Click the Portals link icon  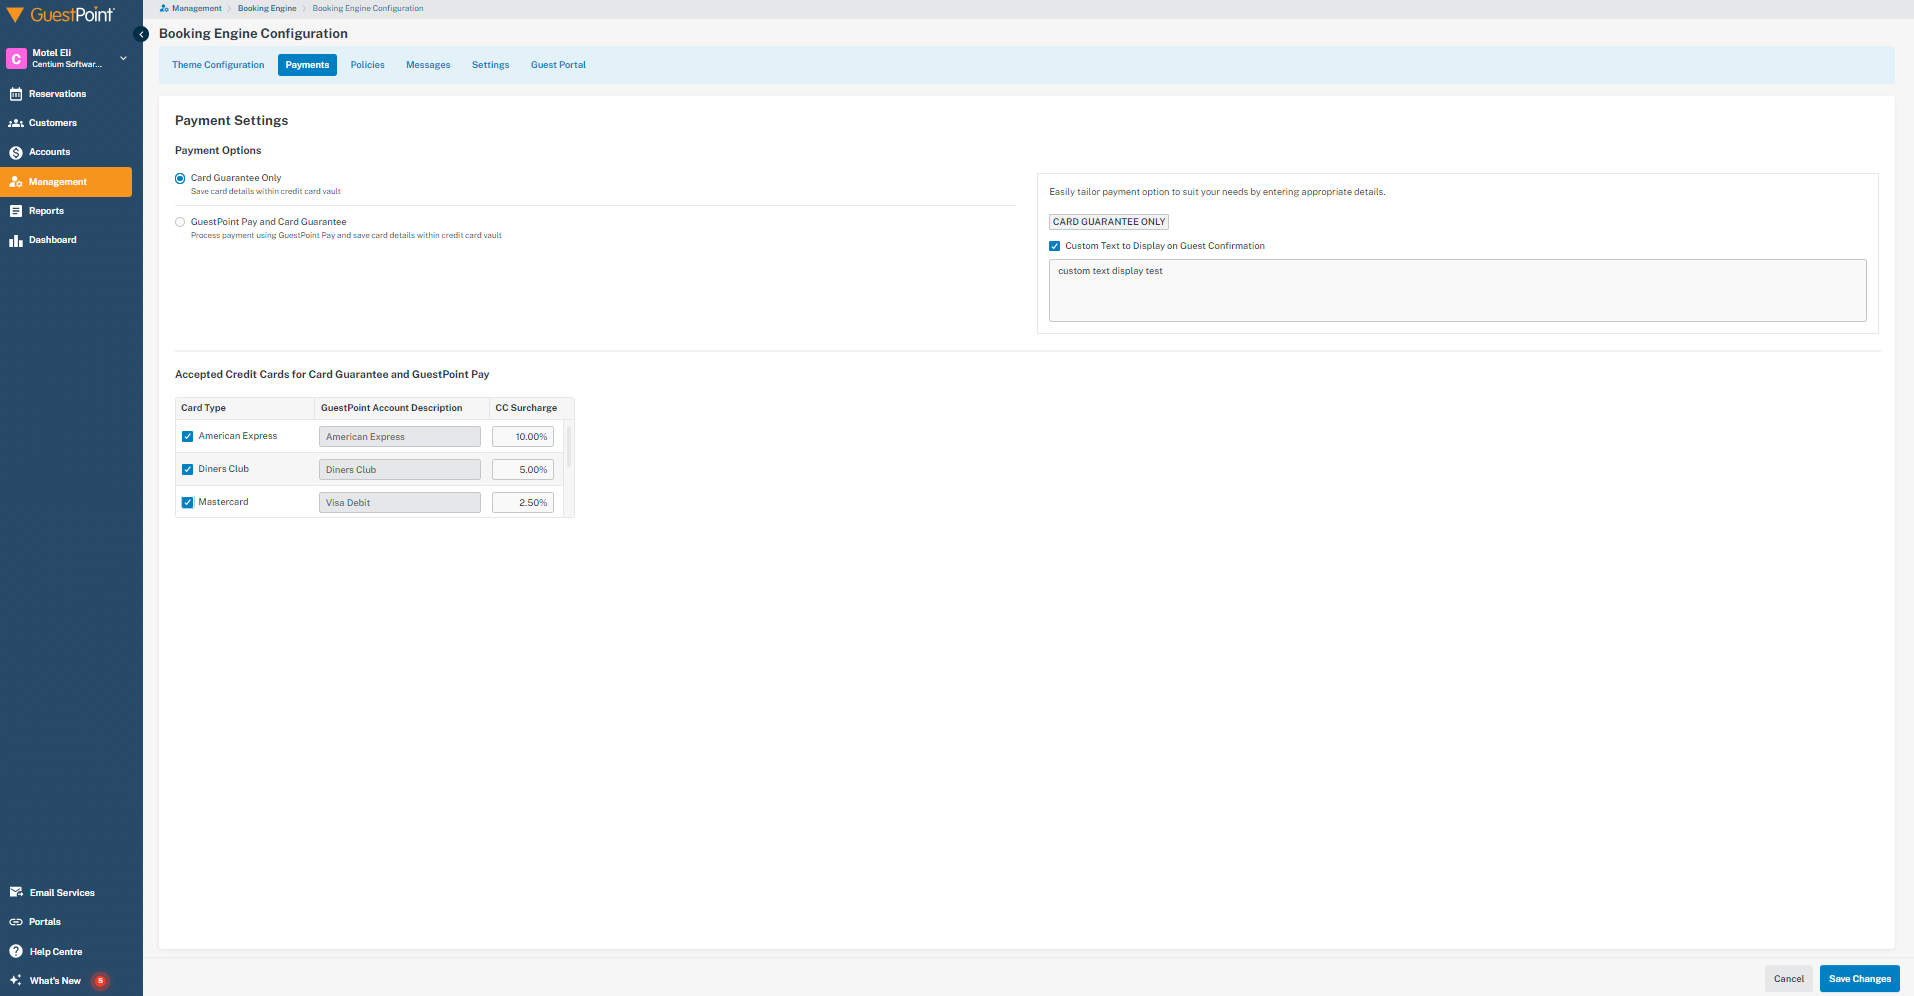pos(16,922)
